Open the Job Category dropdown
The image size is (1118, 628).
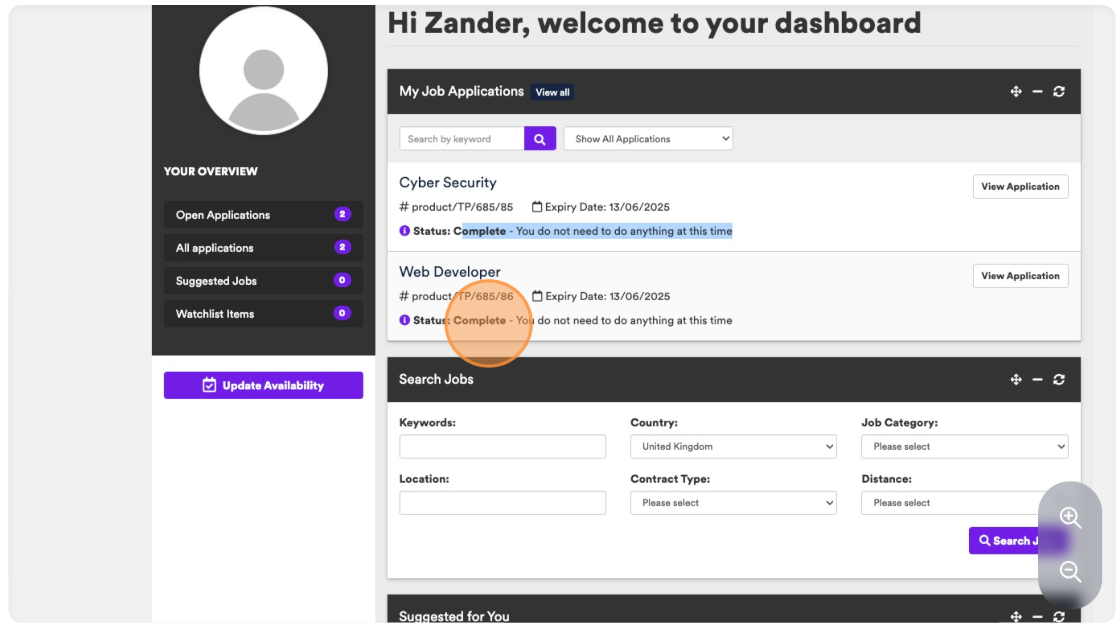click(965, 446)
